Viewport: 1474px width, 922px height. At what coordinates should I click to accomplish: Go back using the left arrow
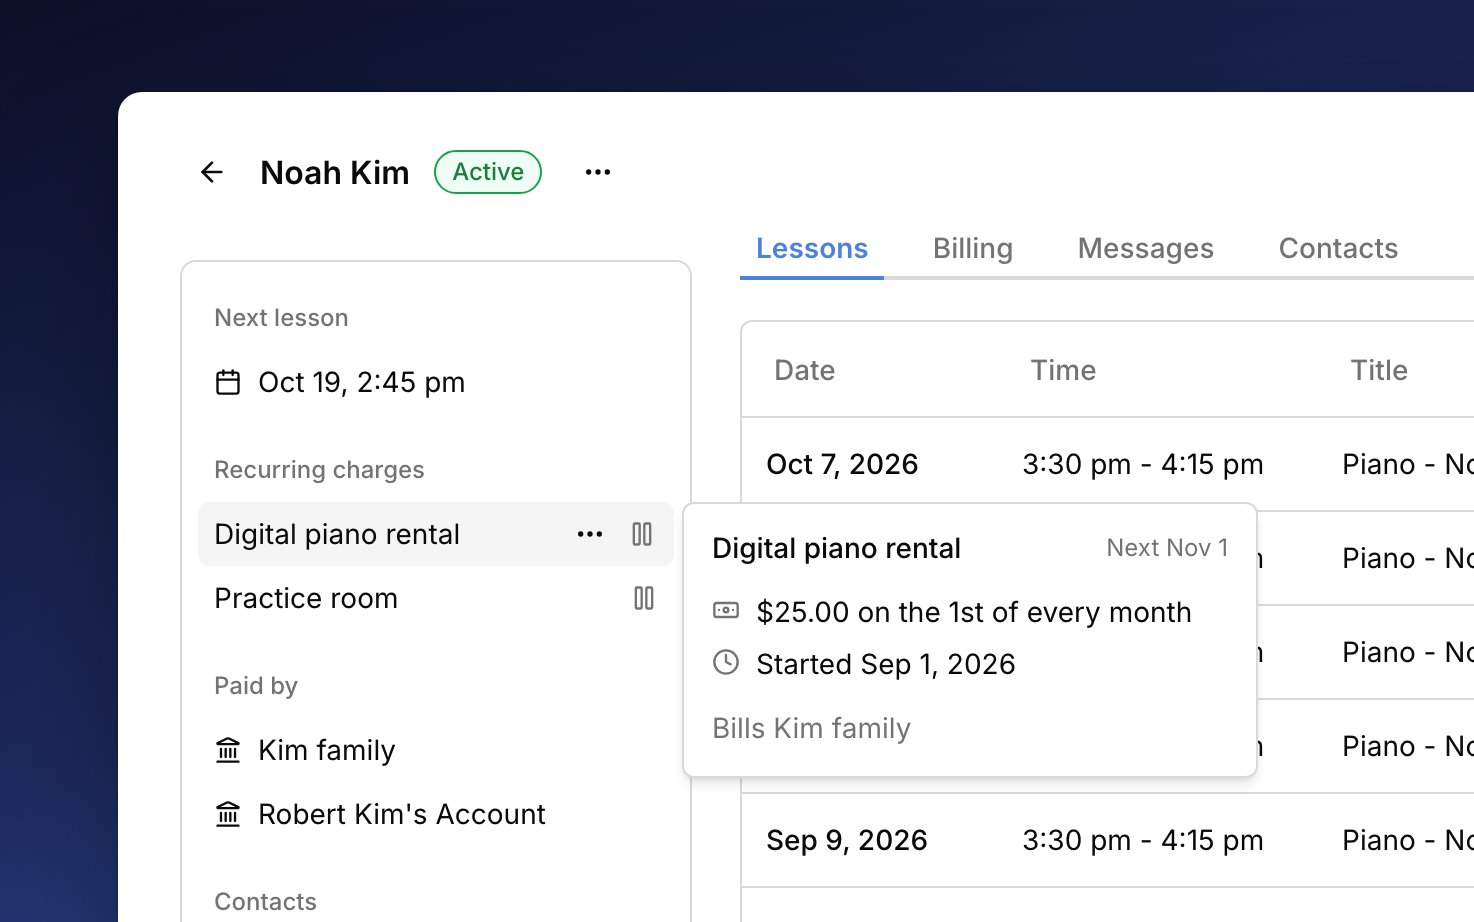click(212, 172)
